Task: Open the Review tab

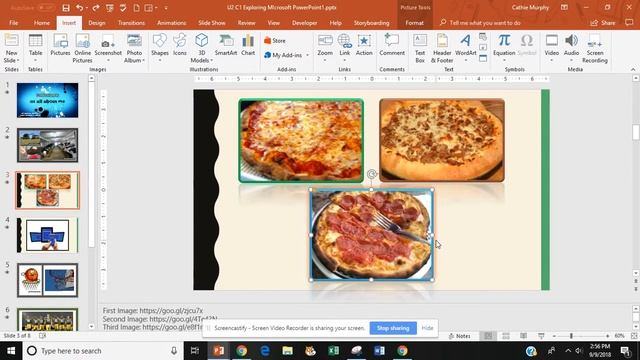Action: tap(247, 23)
